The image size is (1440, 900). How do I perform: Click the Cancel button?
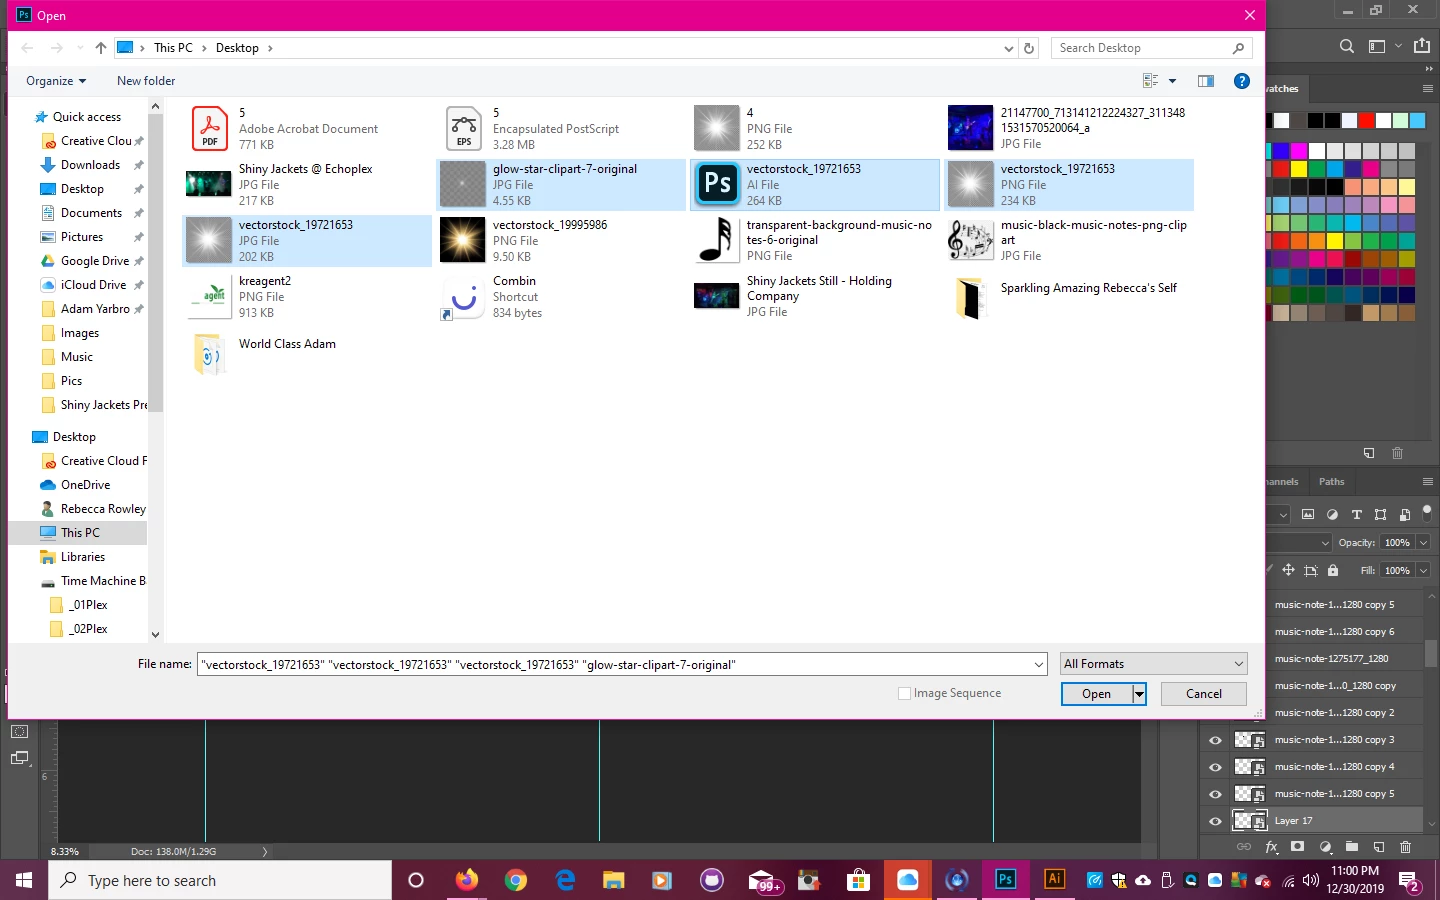[1204, 694]
